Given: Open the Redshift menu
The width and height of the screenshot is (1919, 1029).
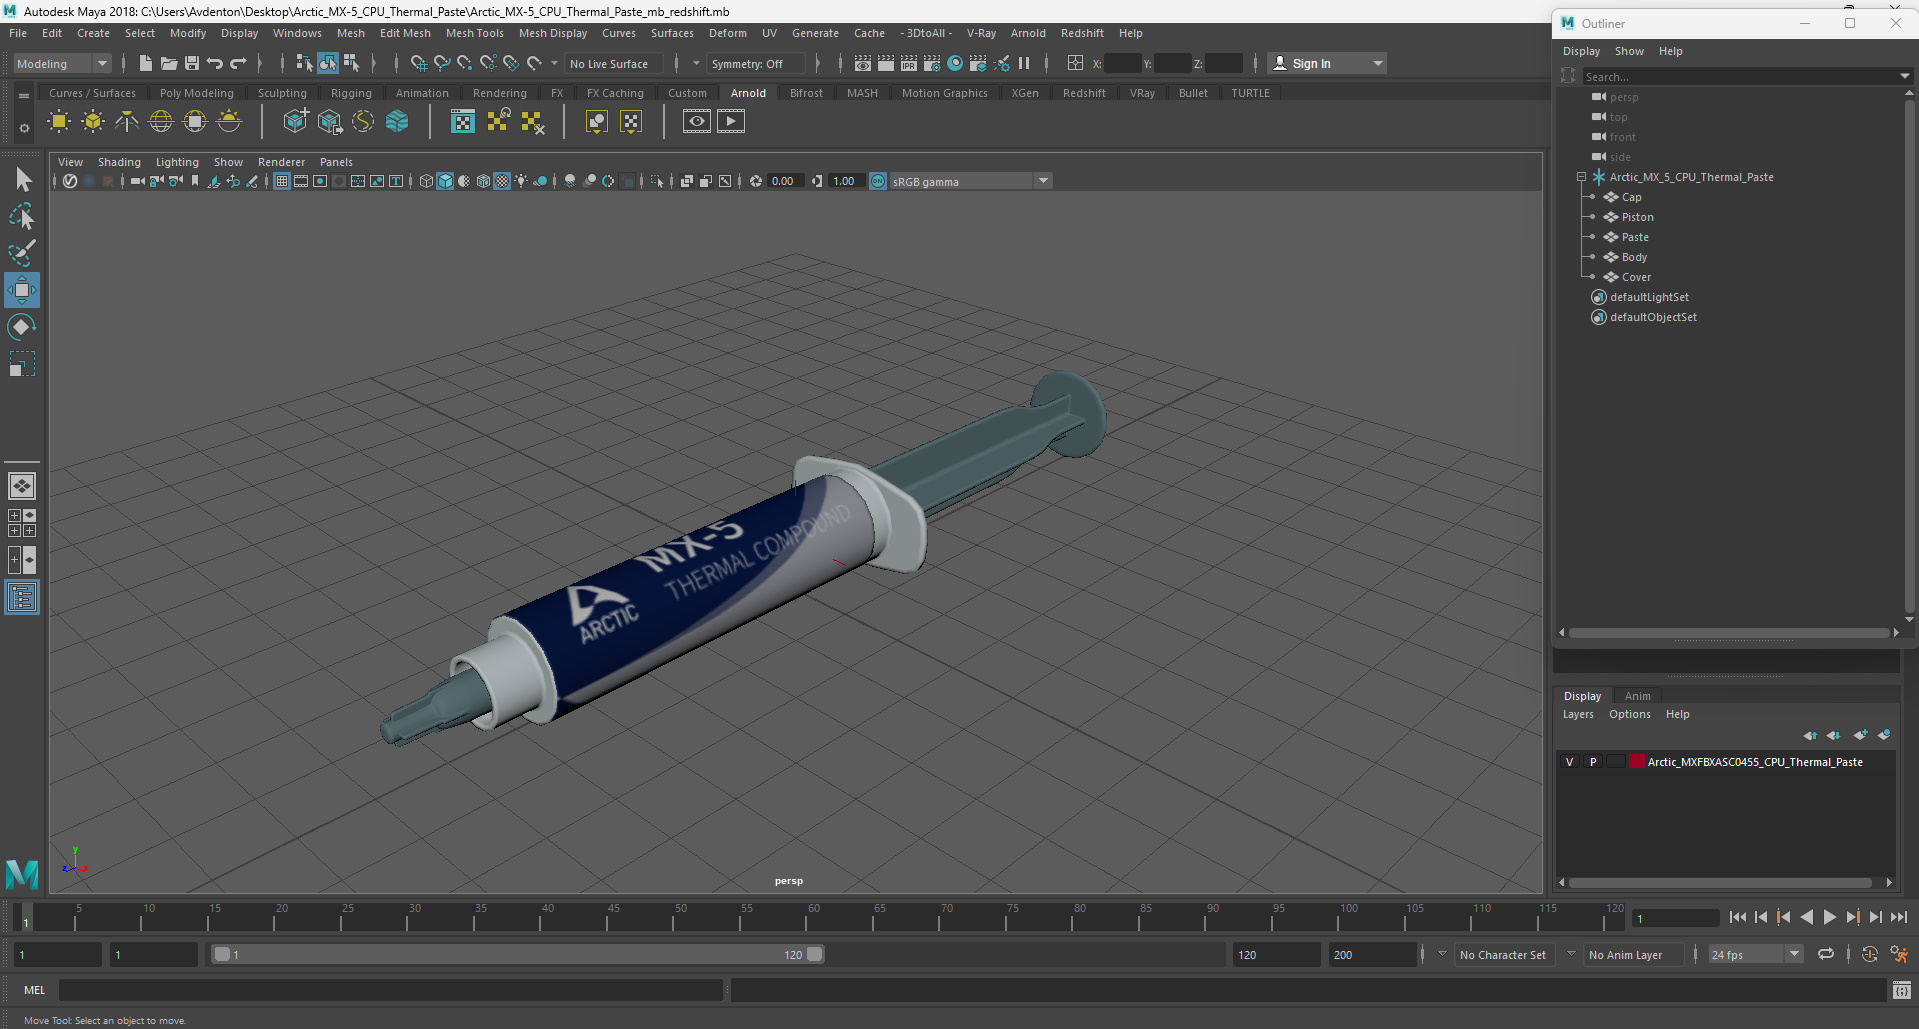Looking at the screenshot, I should [x=1082, y=33].
